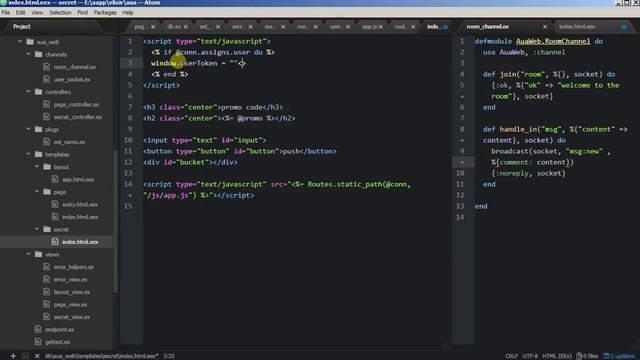Select index.html.eex in secret folder

(x=80, y=242)
